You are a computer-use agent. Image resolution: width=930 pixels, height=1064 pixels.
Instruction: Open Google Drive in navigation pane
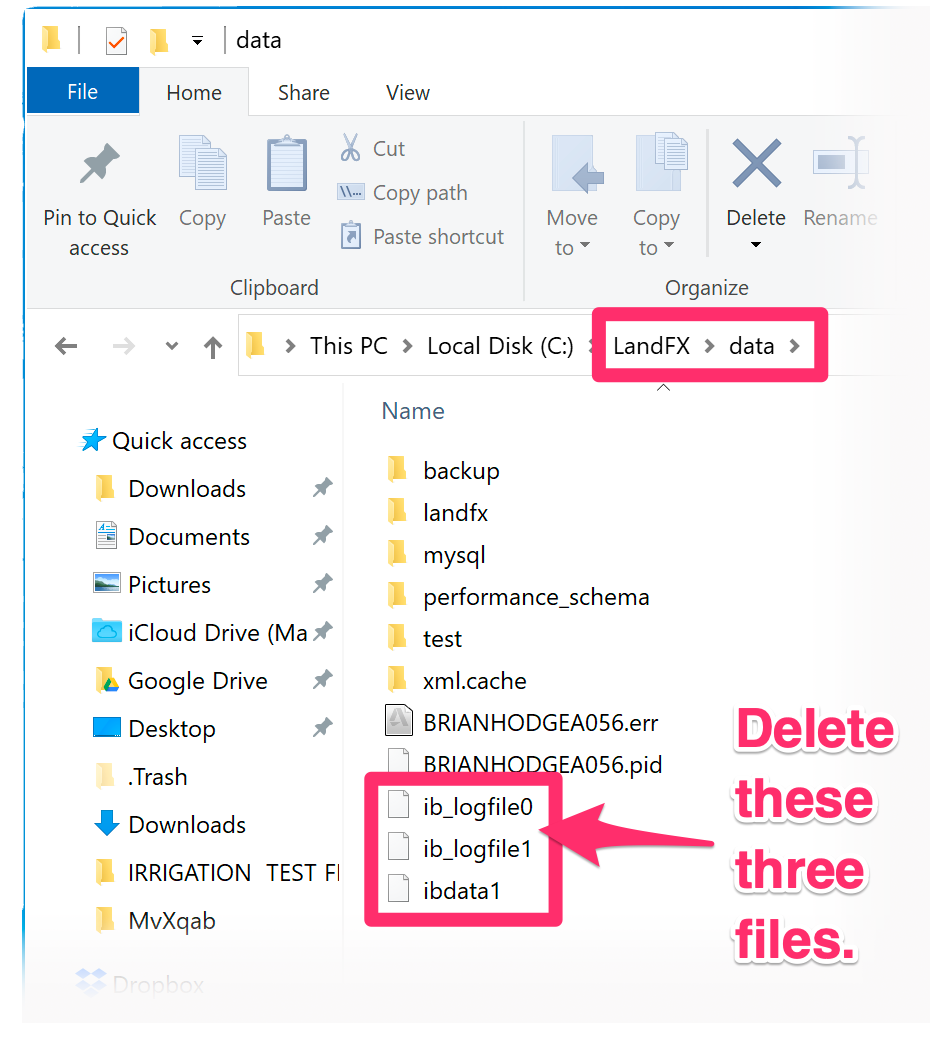pos(180,681)
